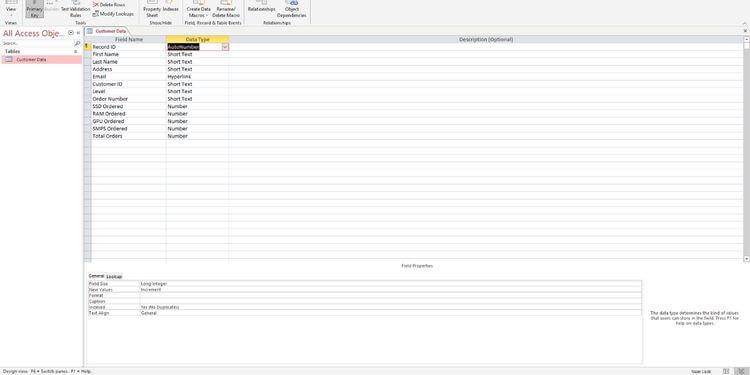Show the Property Sheet pane
750x375 pixels.
[x=152, y=9]
